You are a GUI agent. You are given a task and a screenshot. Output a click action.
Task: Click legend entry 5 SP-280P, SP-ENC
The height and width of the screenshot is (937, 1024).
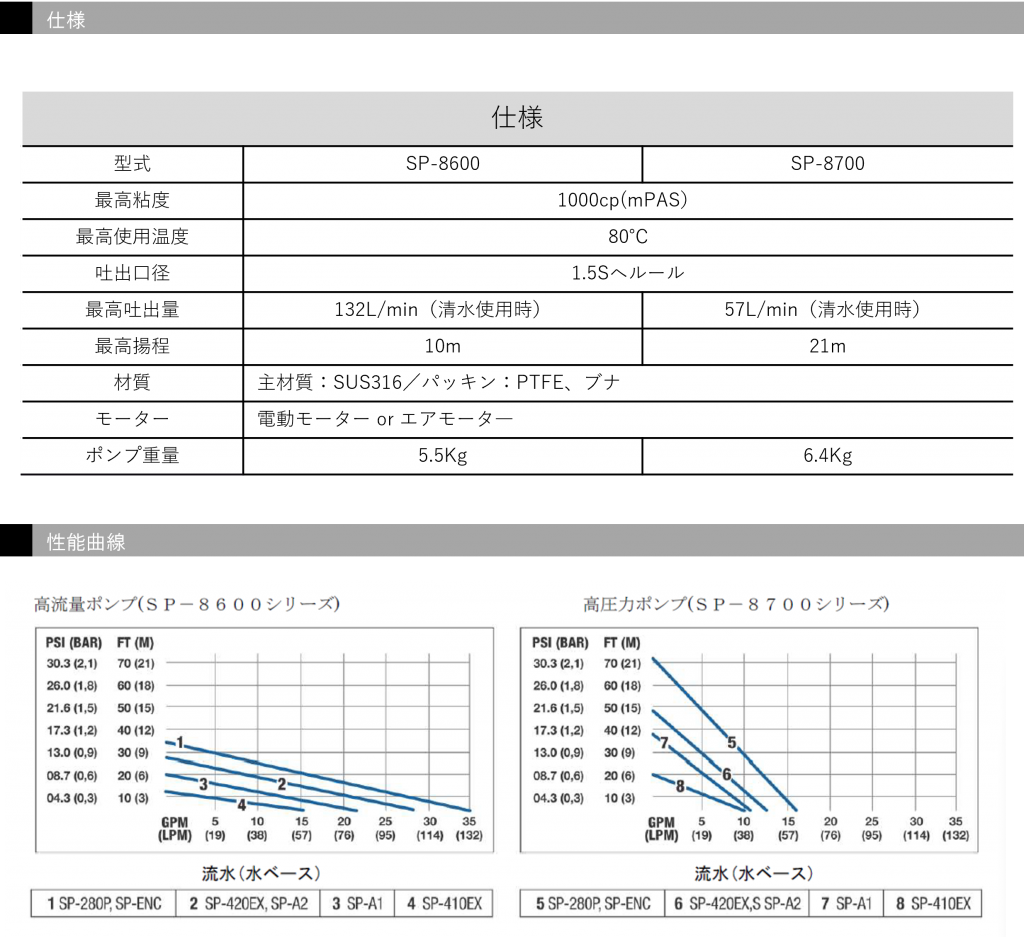(592, 904)
